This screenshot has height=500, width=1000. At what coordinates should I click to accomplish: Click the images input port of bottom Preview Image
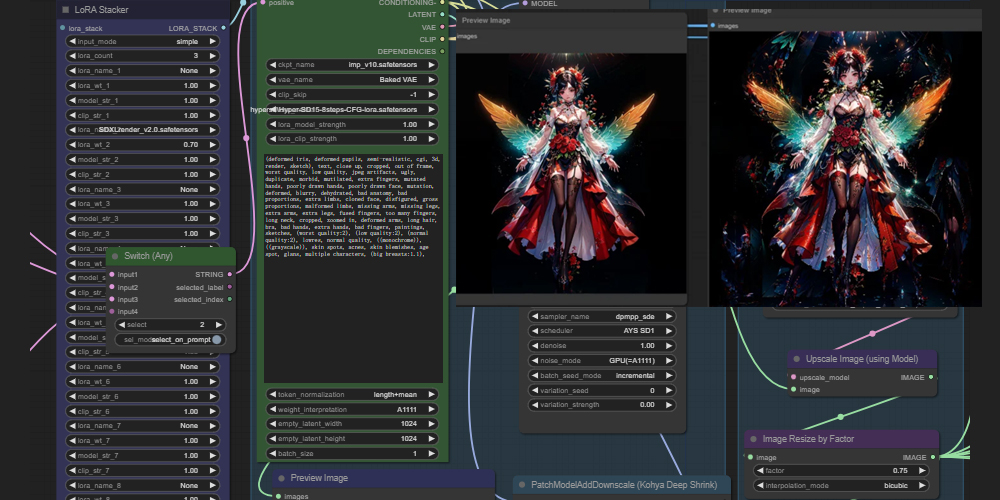click(x=278, y=496)
